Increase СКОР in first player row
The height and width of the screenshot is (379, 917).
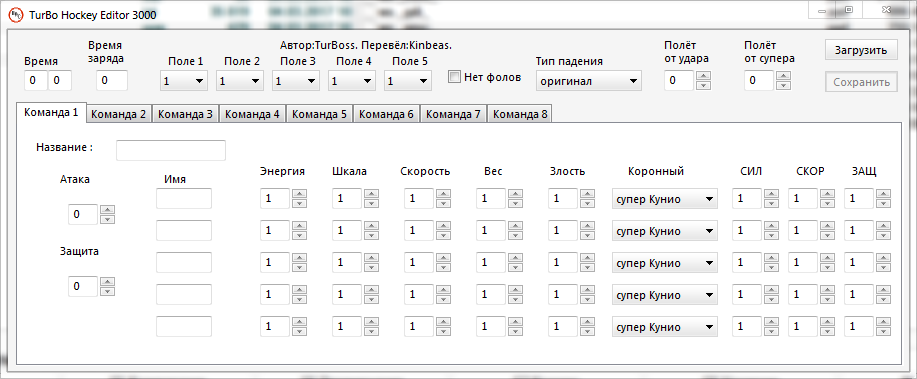point(828,194)
